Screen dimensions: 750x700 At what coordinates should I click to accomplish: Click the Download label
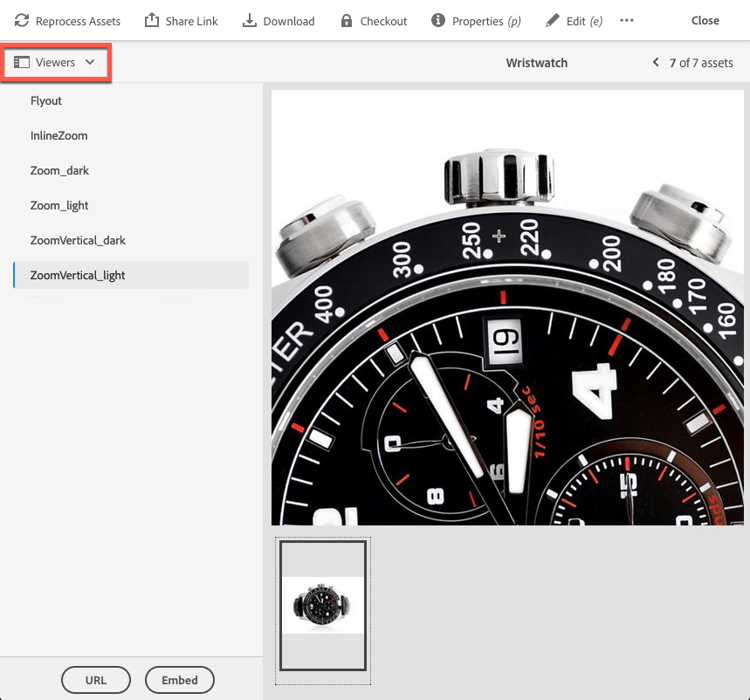point(289,21)
